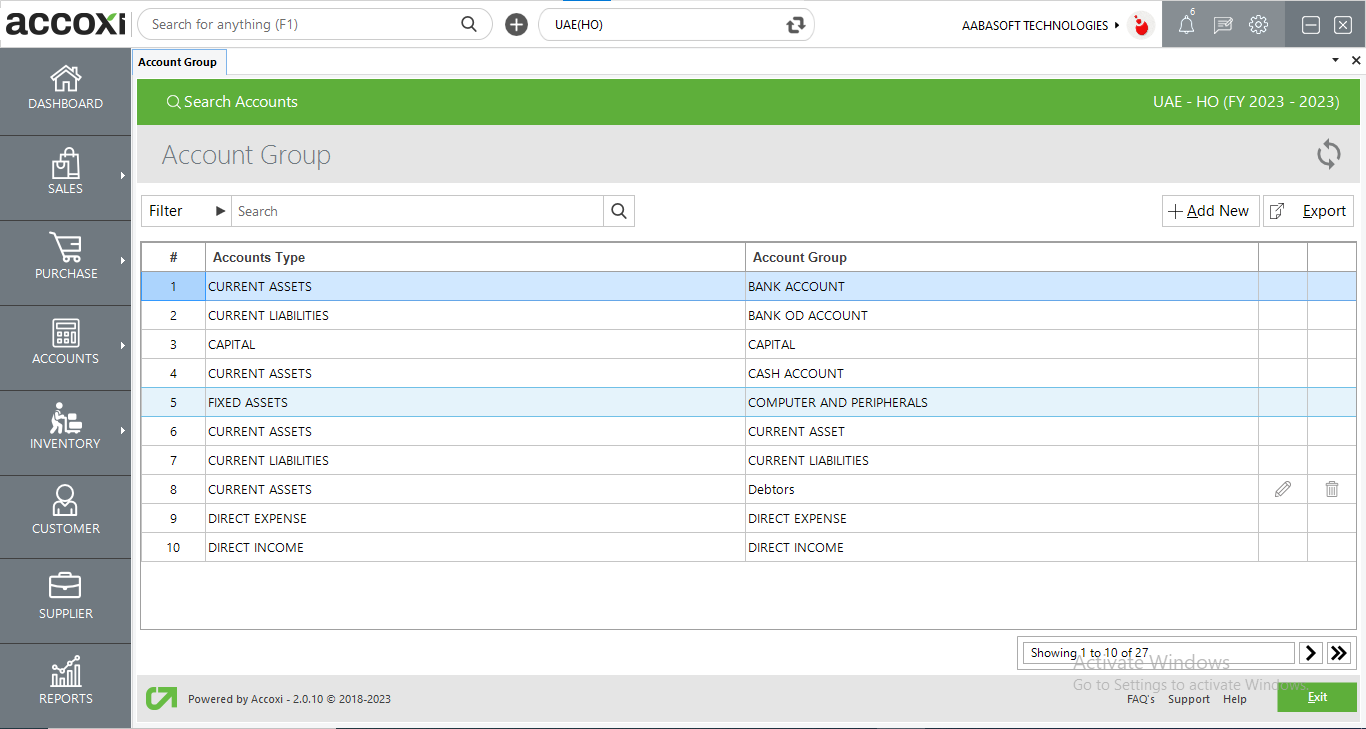Open the FAQ's link
1366x729 pixels.
1141,699
